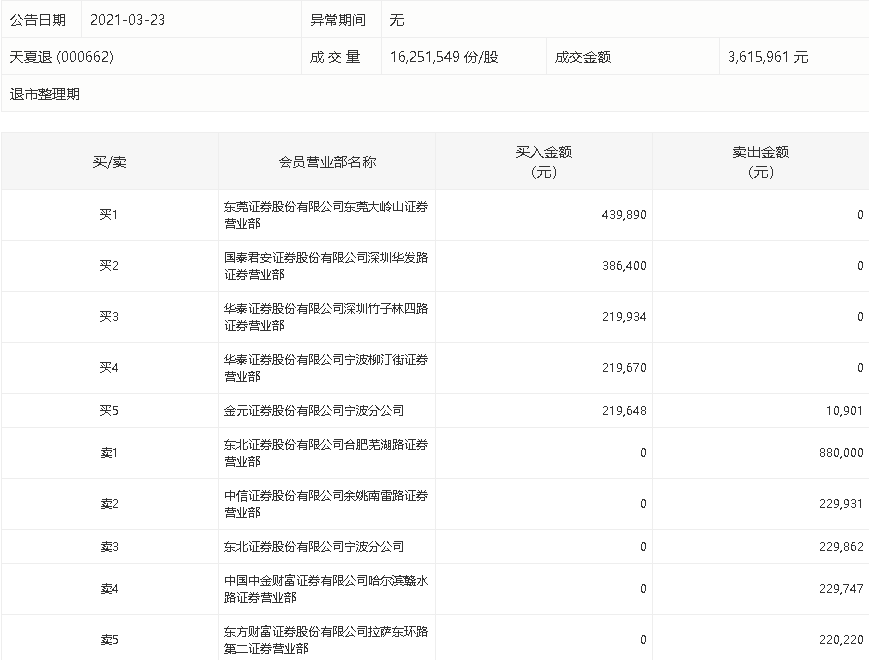Click the 无 value beside 异常期间
869x660 pixels.
point(397,20)
